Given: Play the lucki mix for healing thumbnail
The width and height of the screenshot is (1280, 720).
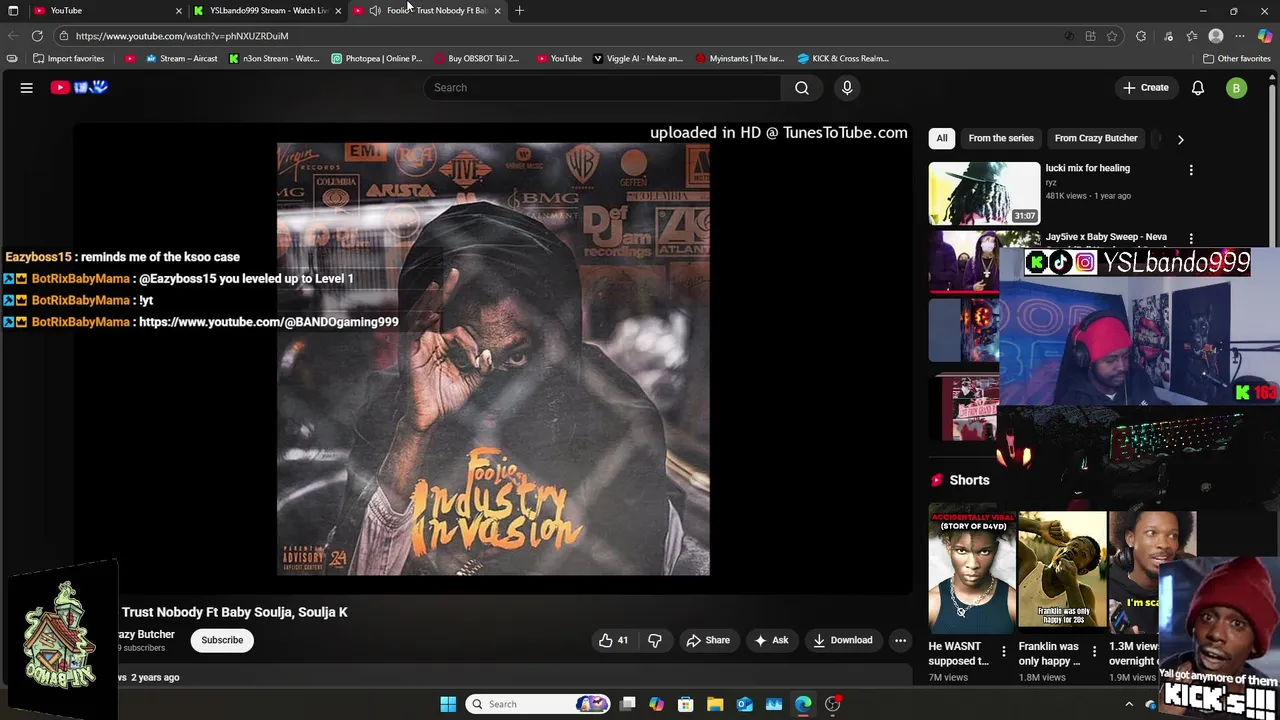Looking at the screenshot, I should tap(984, 193).
